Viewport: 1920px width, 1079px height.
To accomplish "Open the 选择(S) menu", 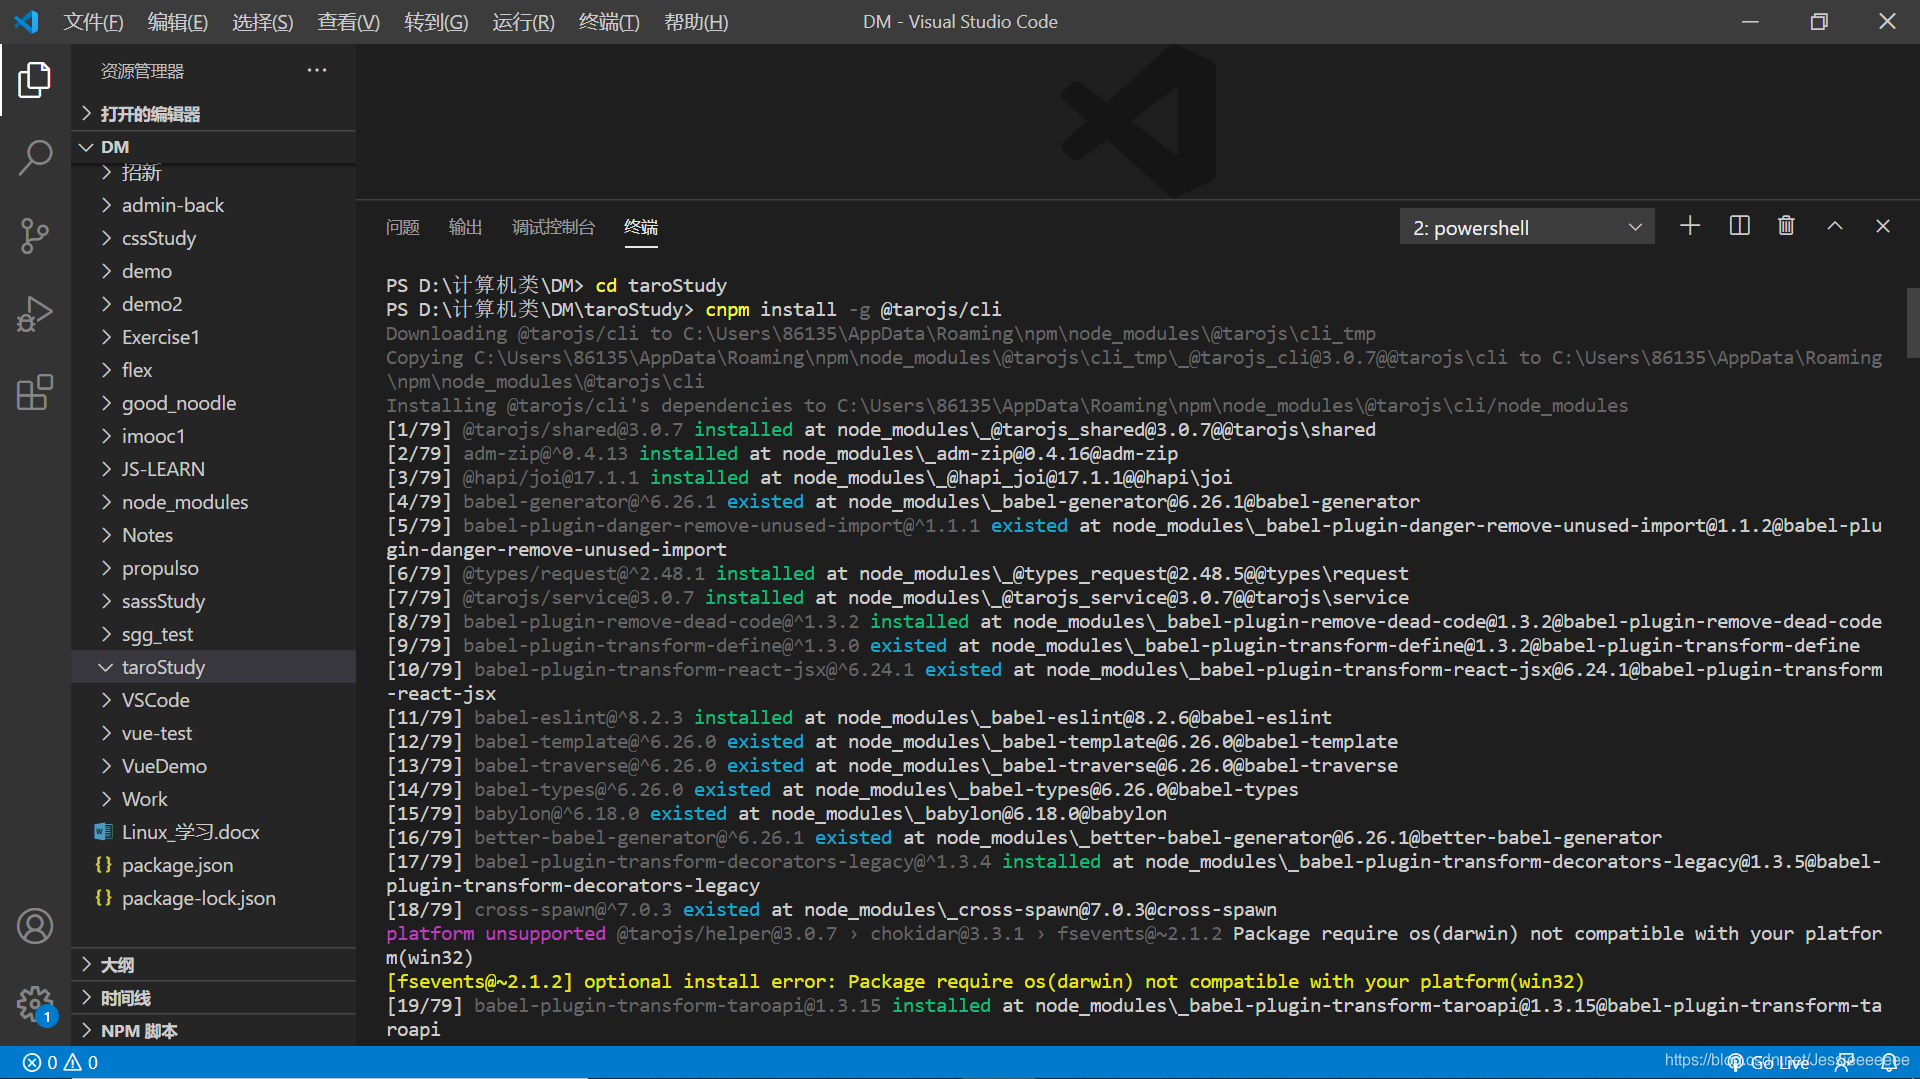I will coord(262,21).
